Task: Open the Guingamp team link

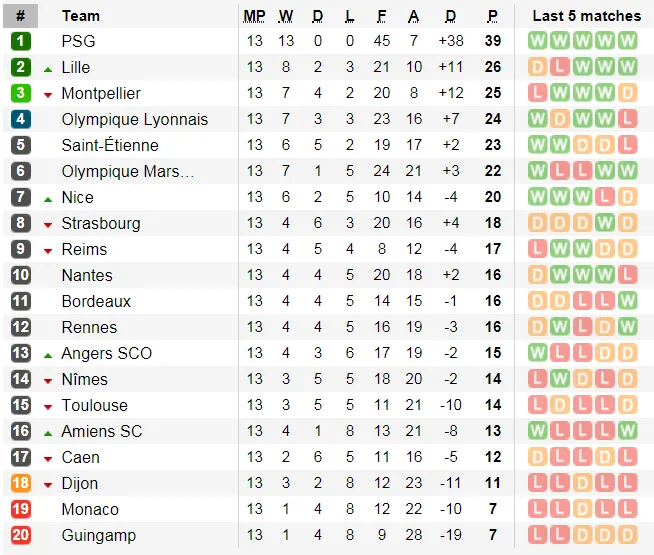Action: (99, 535)
